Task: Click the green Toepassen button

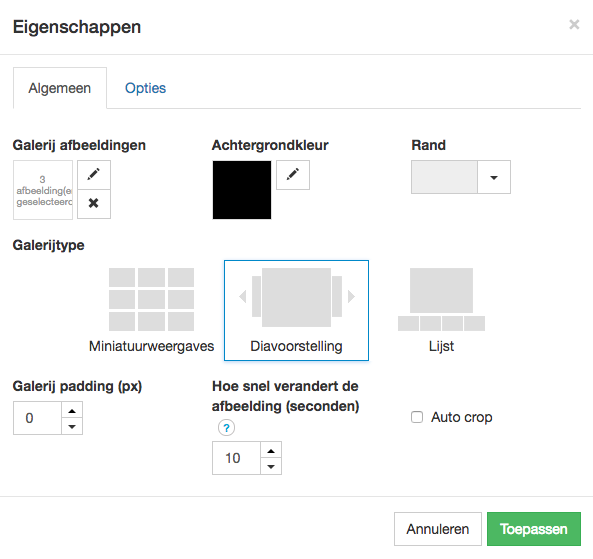Action: (x=534, y=529)
